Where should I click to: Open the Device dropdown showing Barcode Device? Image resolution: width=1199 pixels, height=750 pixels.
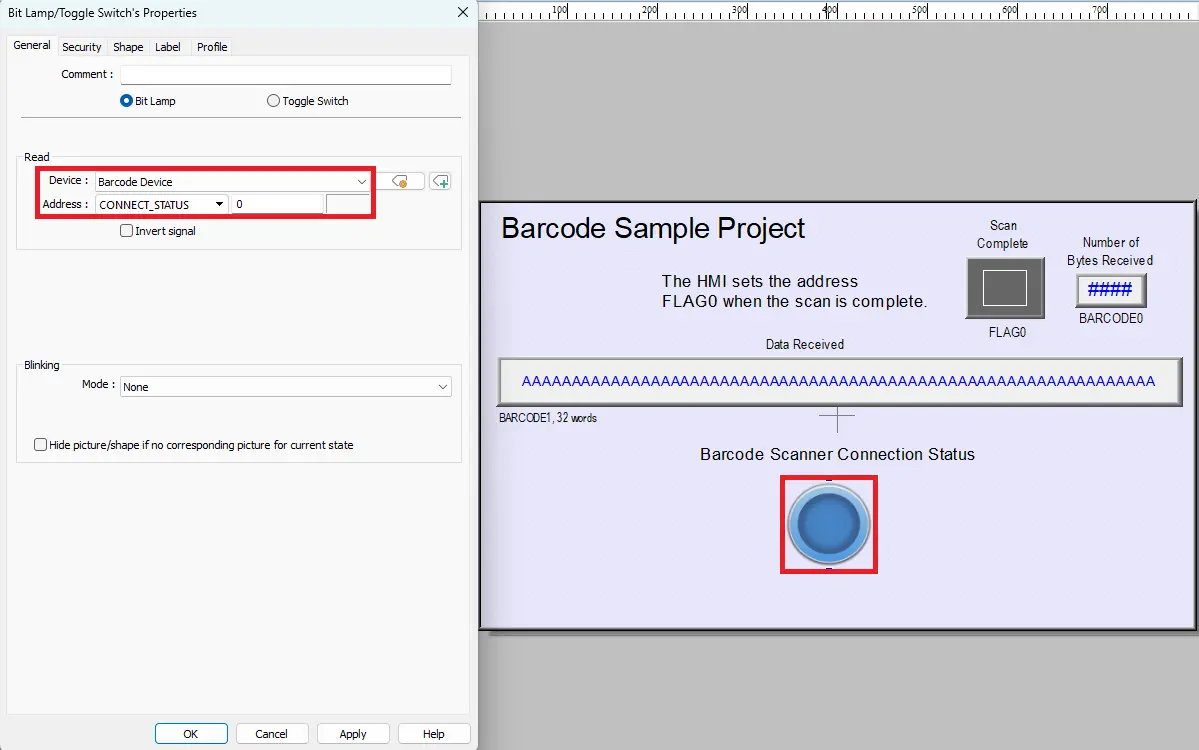(x=361, y=181)
